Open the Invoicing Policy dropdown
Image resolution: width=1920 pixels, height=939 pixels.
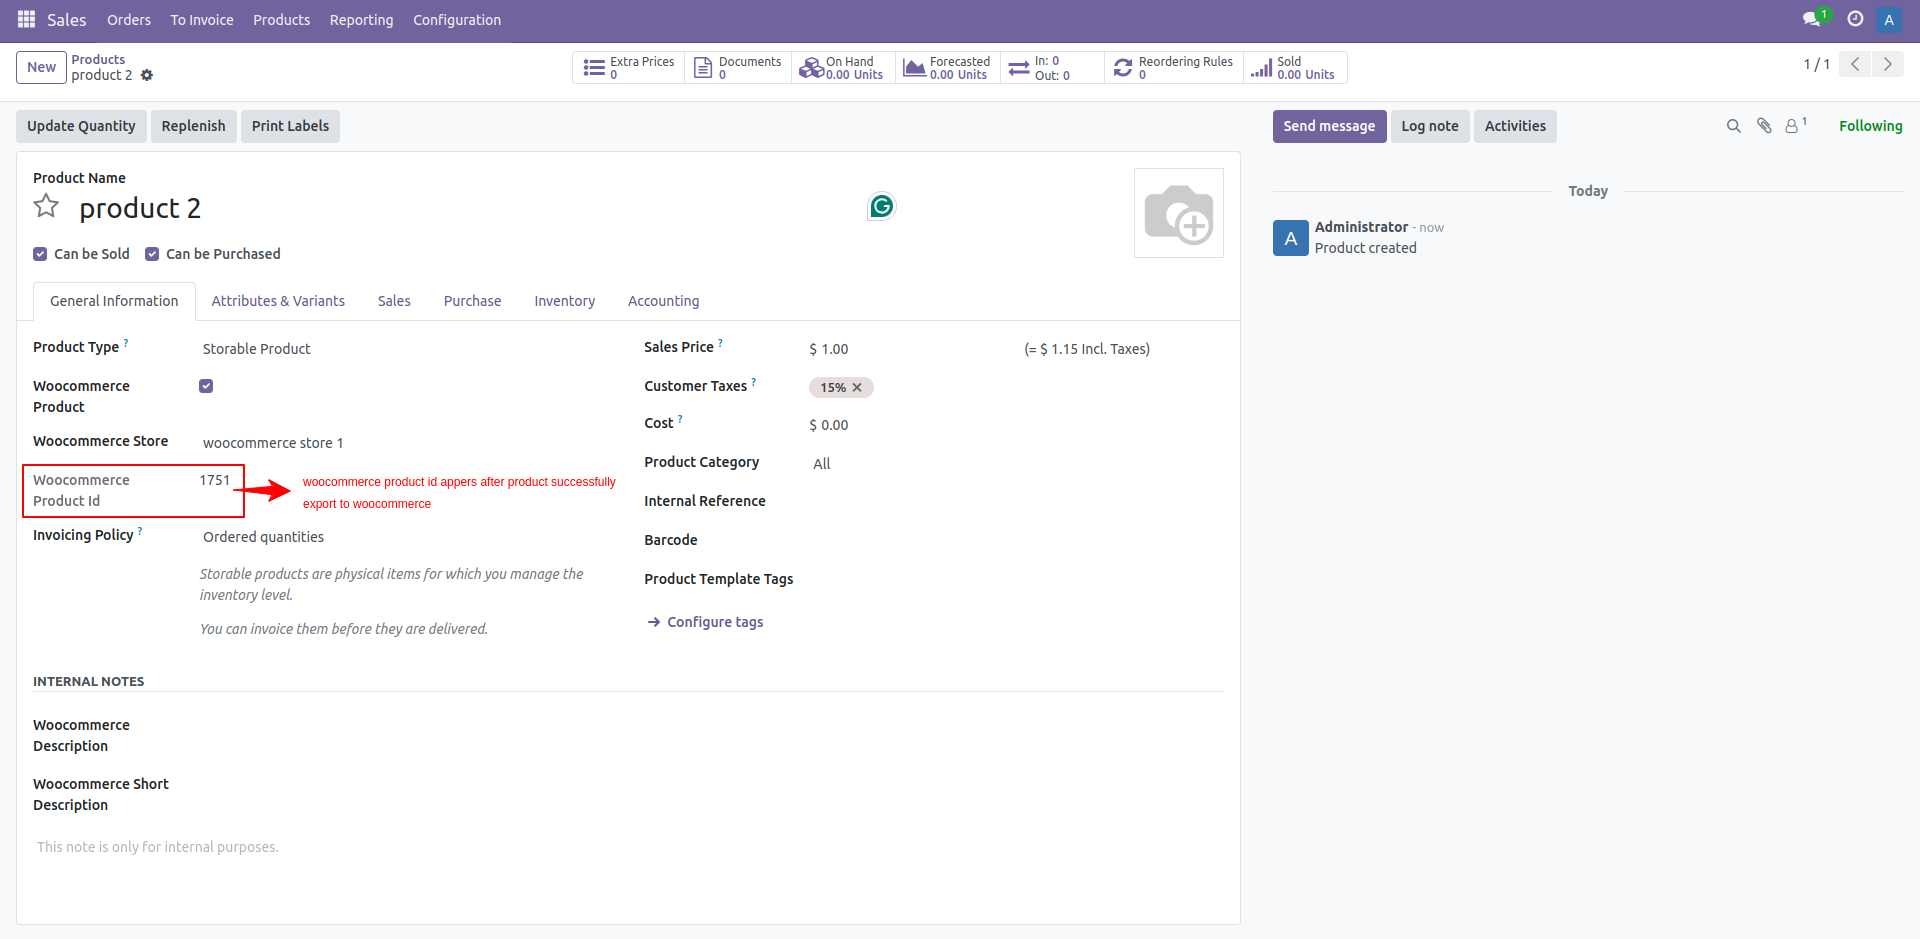(263, 536)
